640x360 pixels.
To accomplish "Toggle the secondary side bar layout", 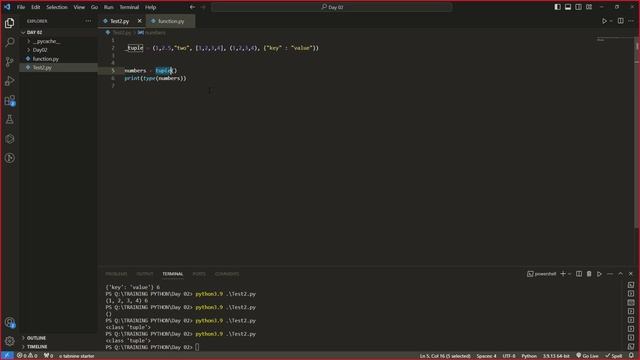I will (x=578, y=7).
